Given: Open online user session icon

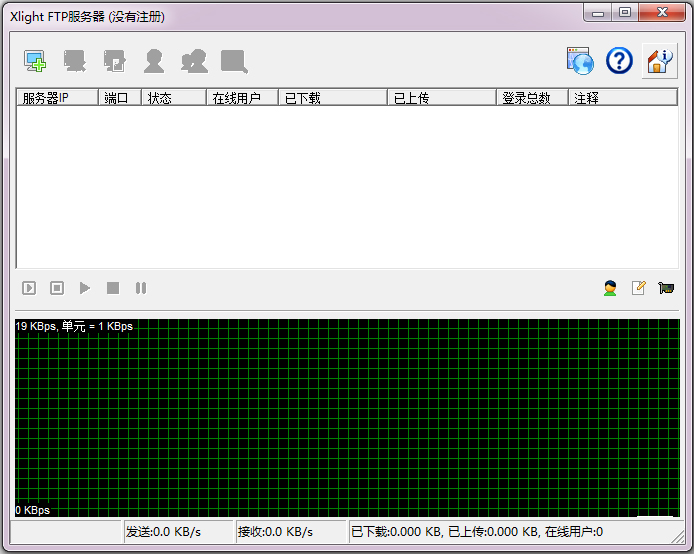Looking at the screenshot, I should (610, 288).
